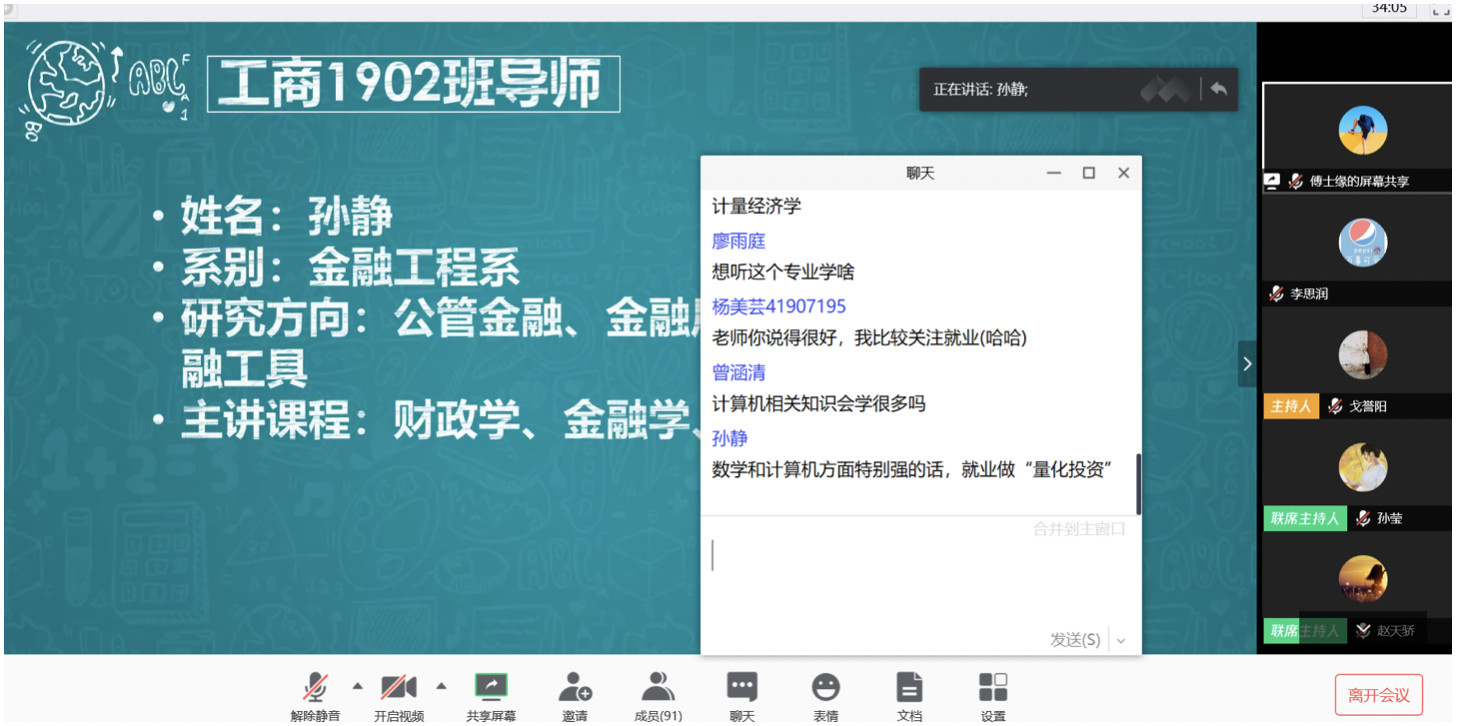Click the chat window vertical scrollbar

click(x=1138, y=484)
